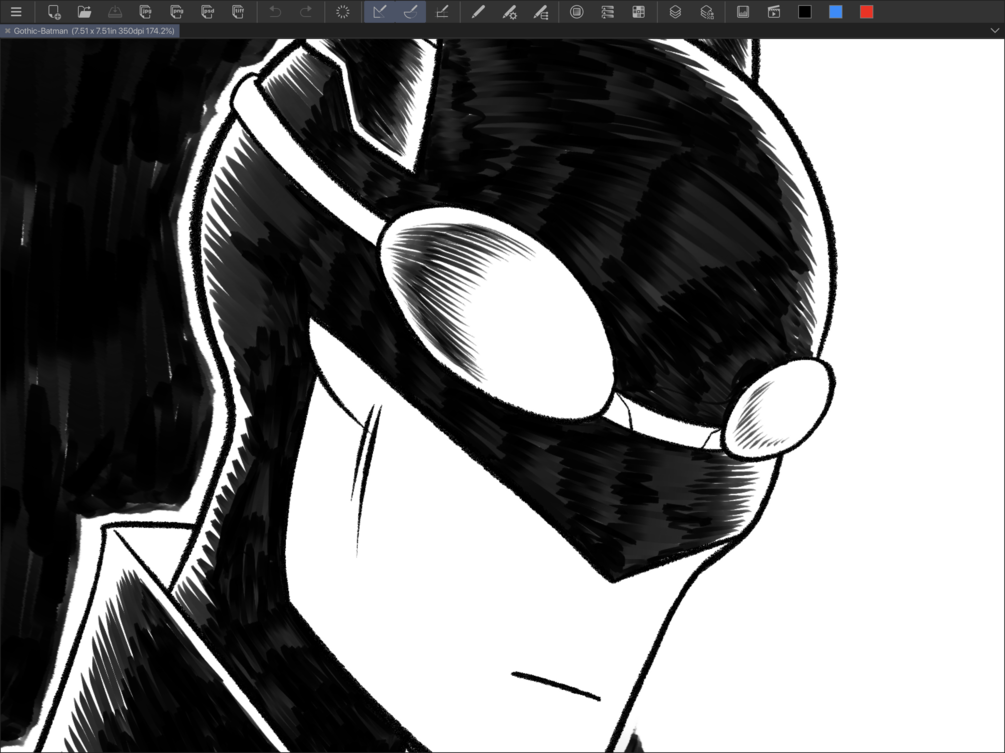Click the Open file folder icon

84,12
